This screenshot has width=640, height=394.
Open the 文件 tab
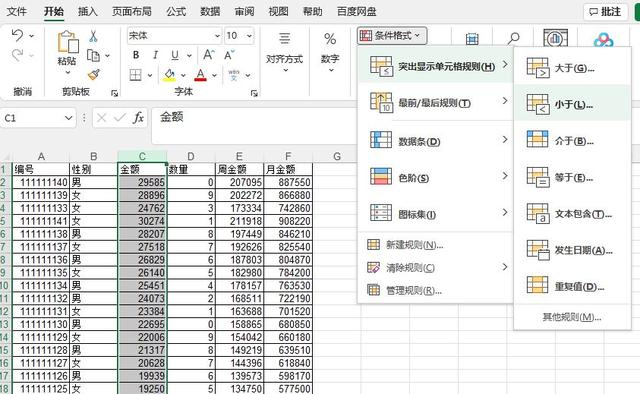tap(17, 11)
